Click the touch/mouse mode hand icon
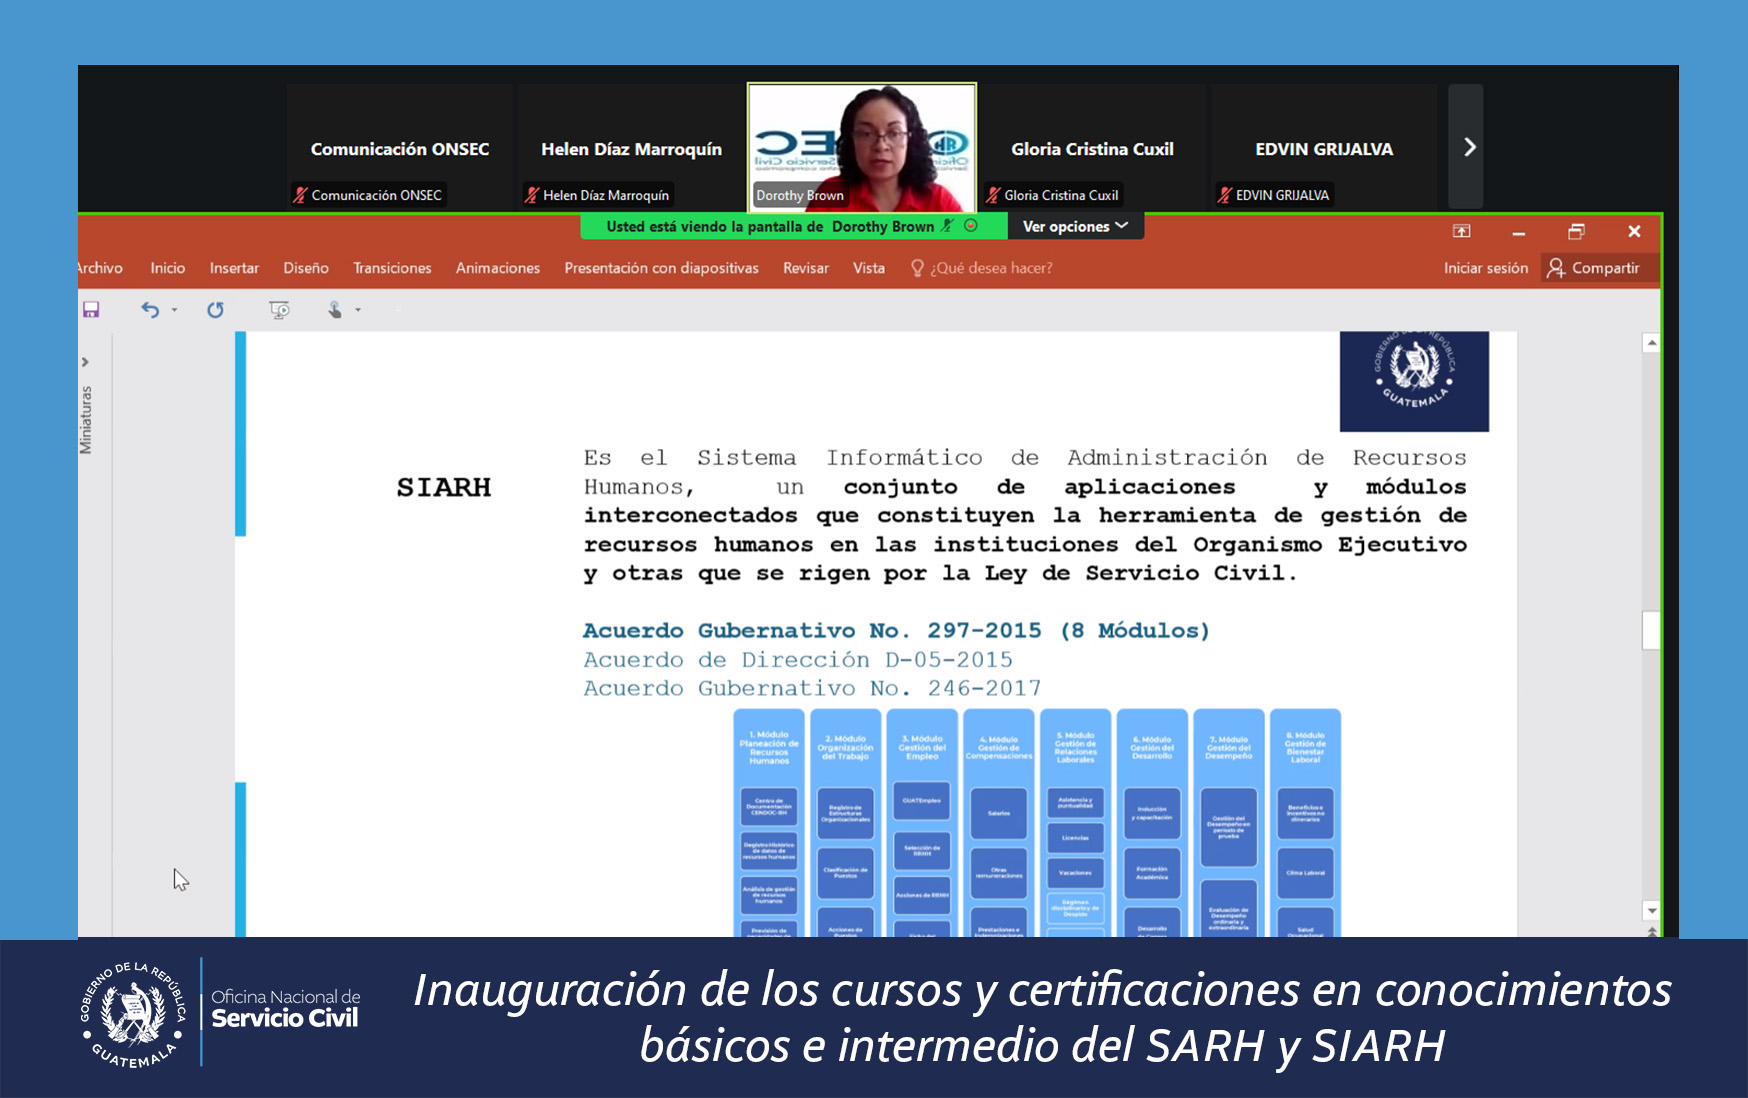Image resolution: width=1748 pixels, height=1098 pixels. point(335,310)
